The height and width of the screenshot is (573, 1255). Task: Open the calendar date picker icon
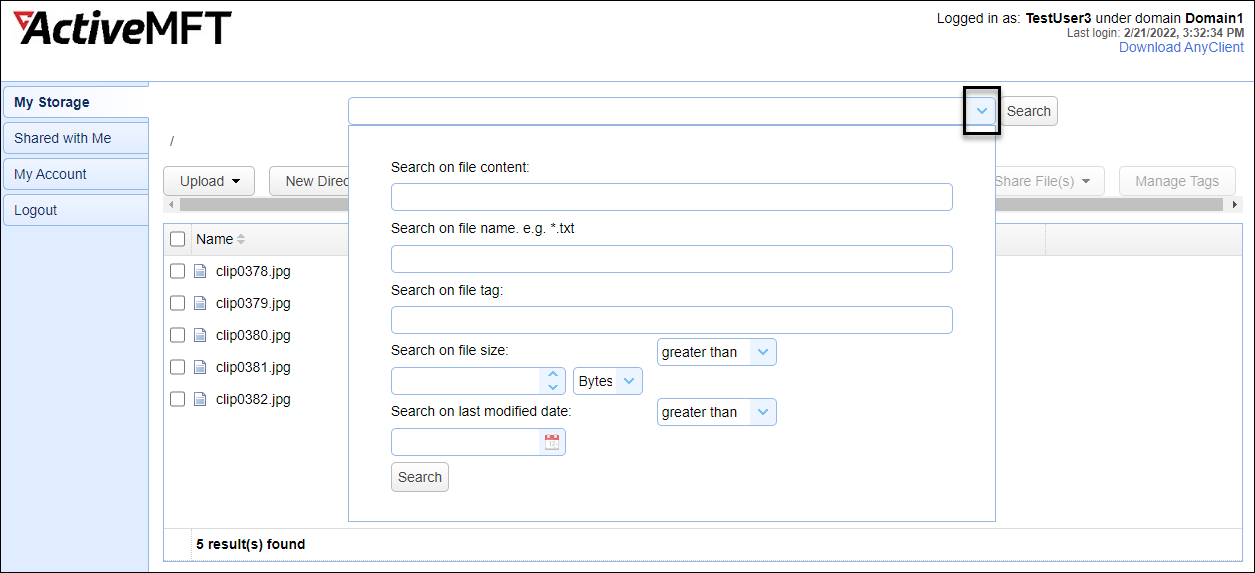552,442
